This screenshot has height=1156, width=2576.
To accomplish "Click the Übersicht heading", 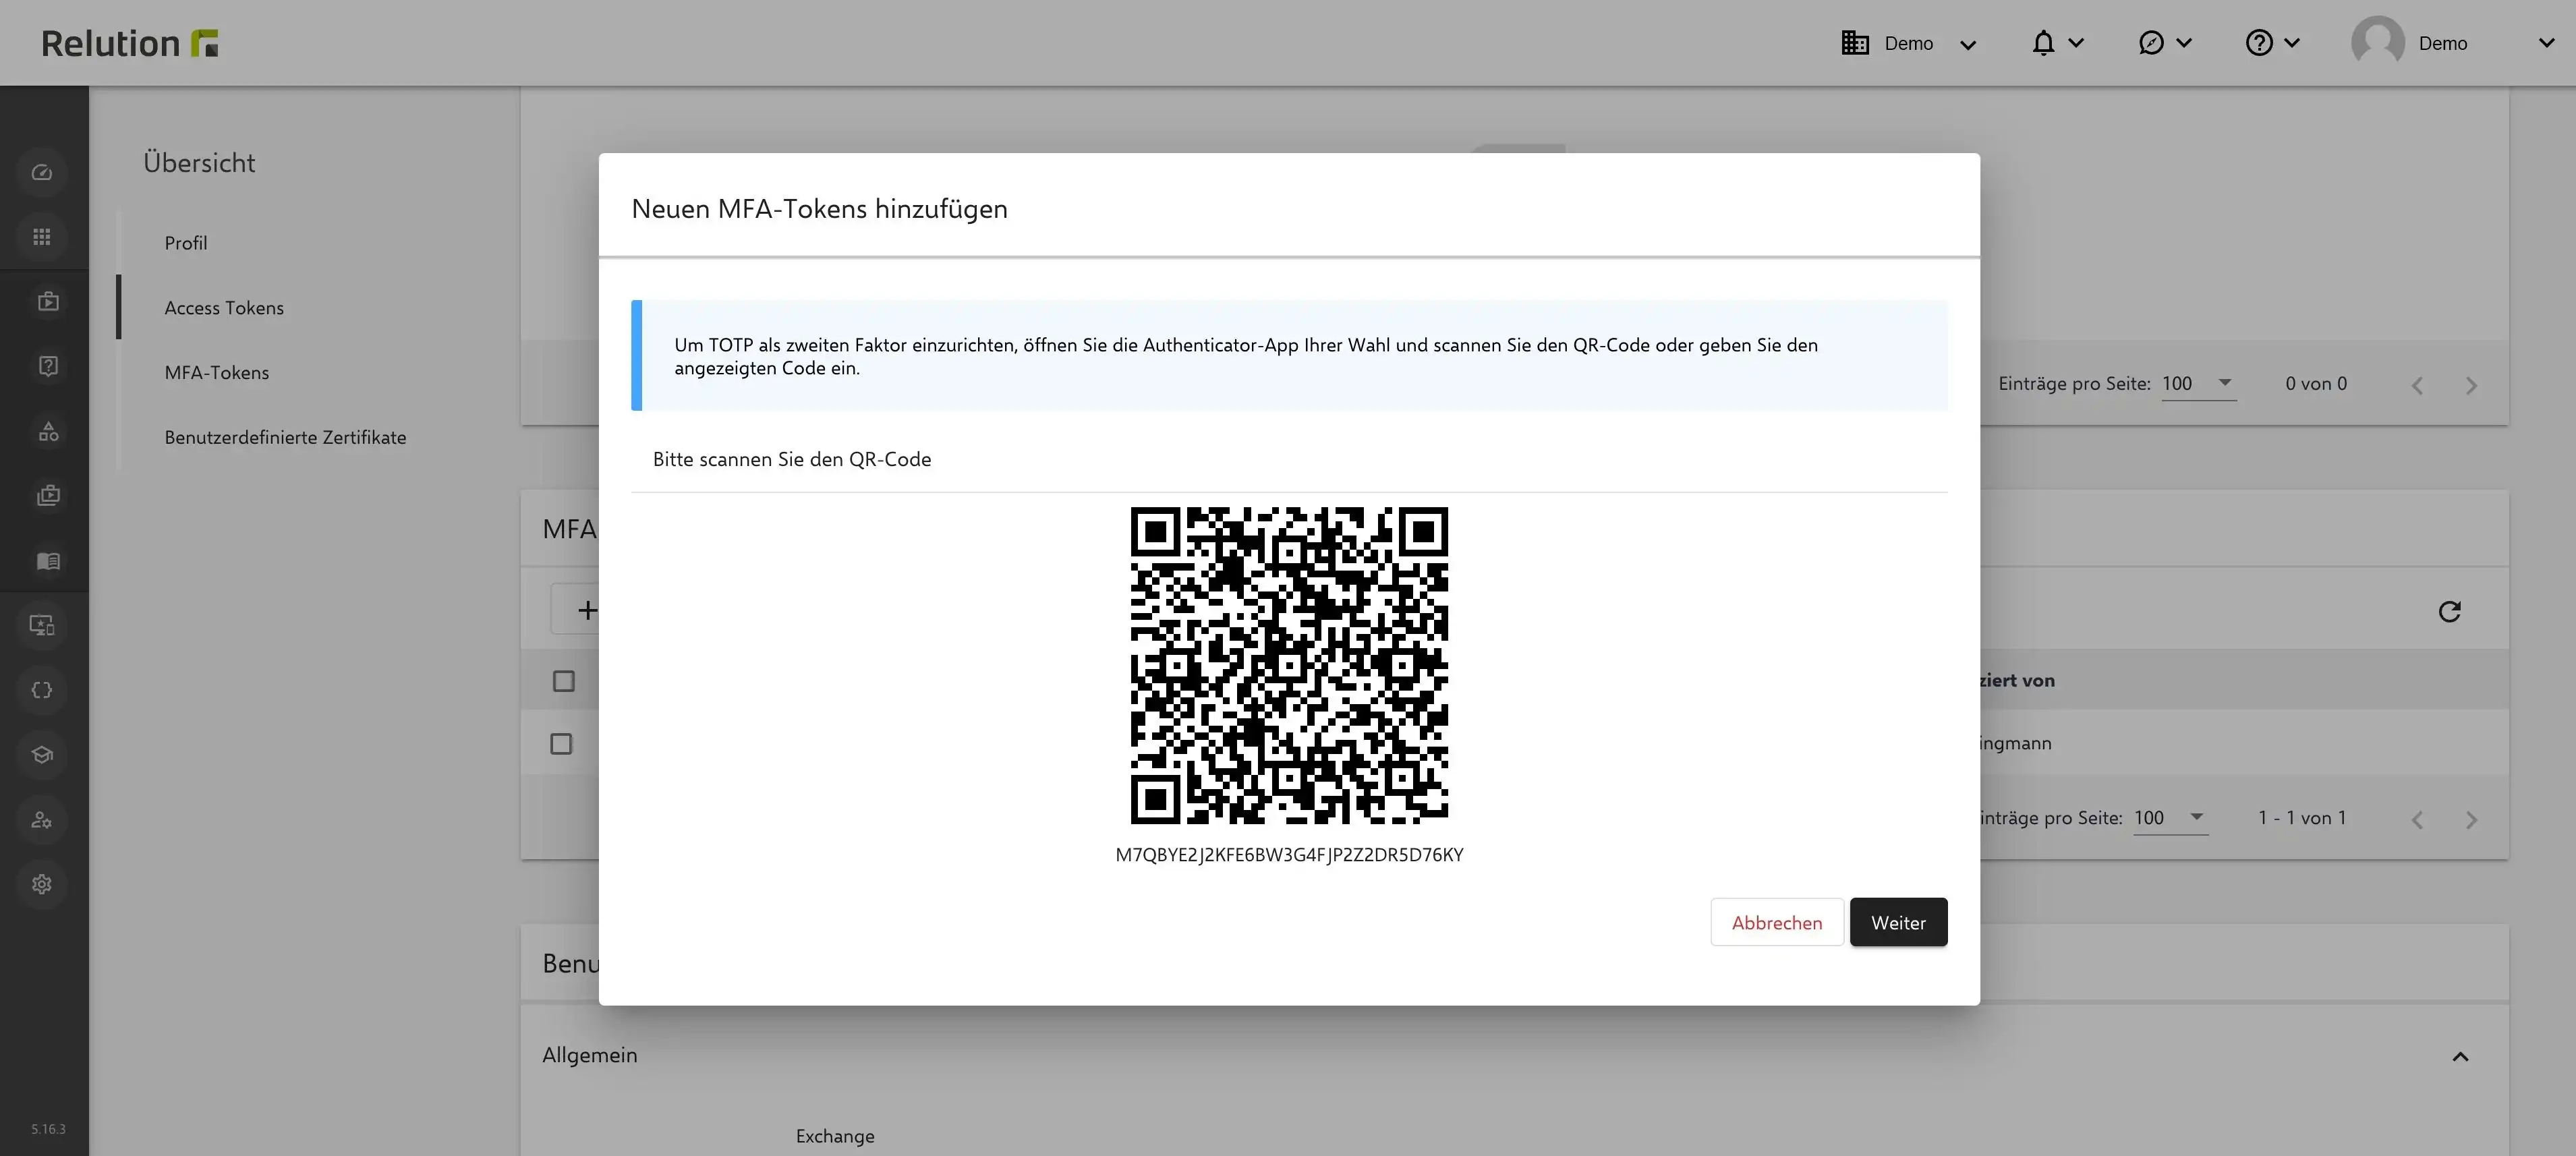I will 199,163.
